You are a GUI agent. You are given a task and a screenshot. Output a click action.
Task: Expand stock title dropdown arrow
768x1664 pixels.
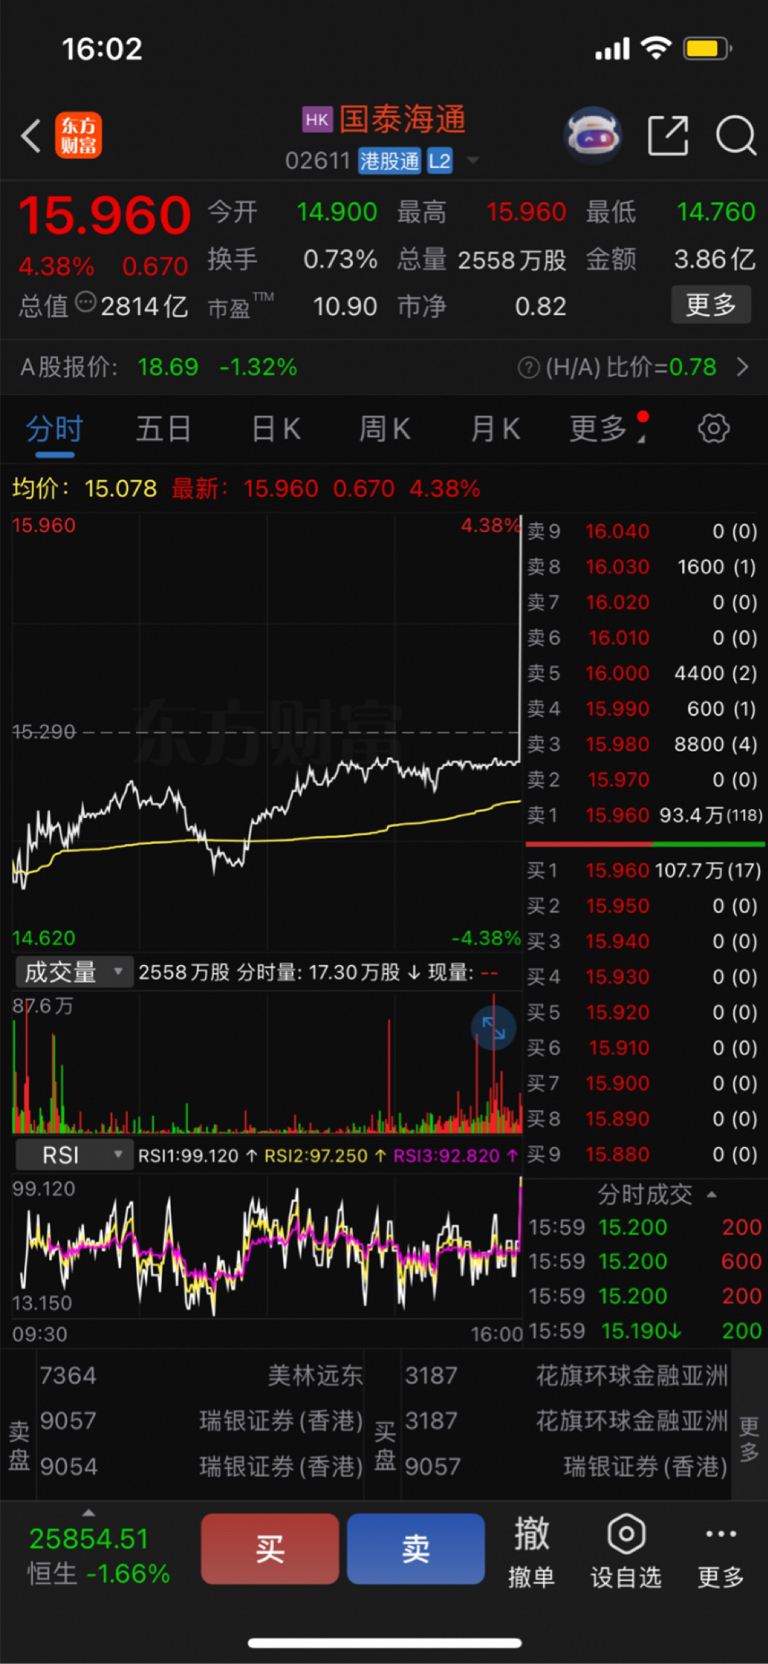coord(473,160)
